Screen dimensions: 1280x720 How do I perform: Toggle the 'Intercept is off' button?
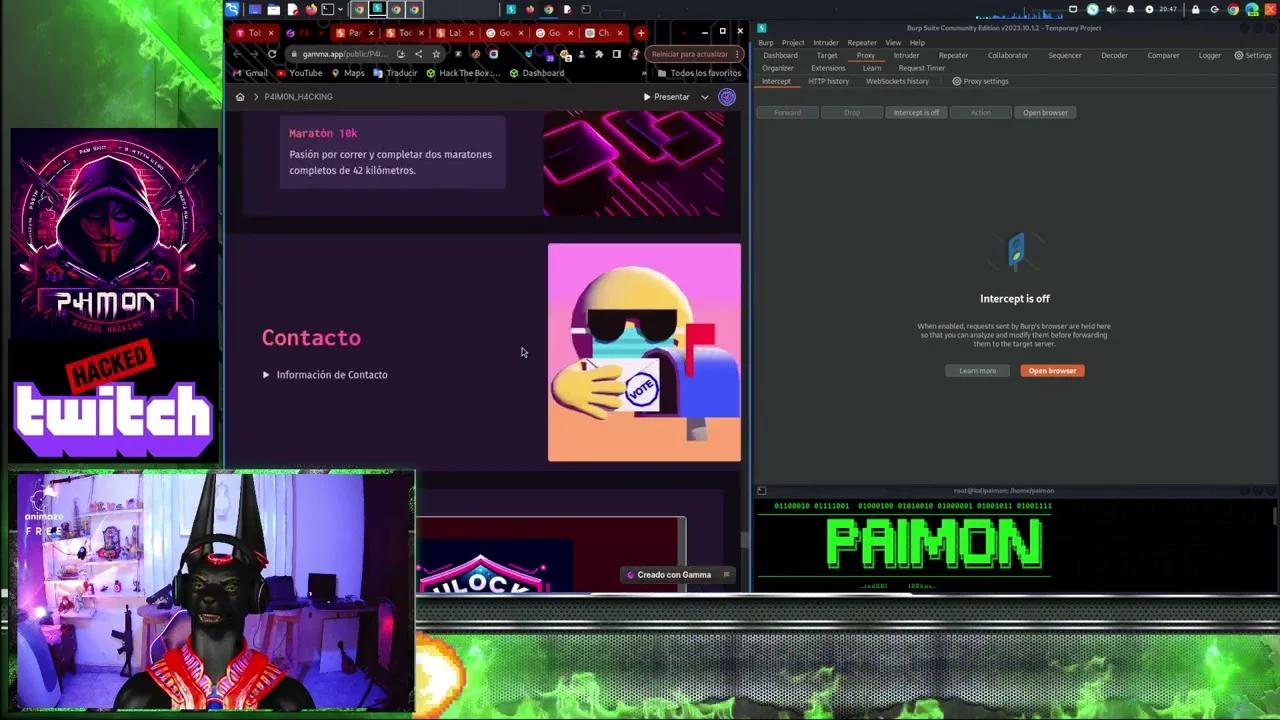pos(916,113)
